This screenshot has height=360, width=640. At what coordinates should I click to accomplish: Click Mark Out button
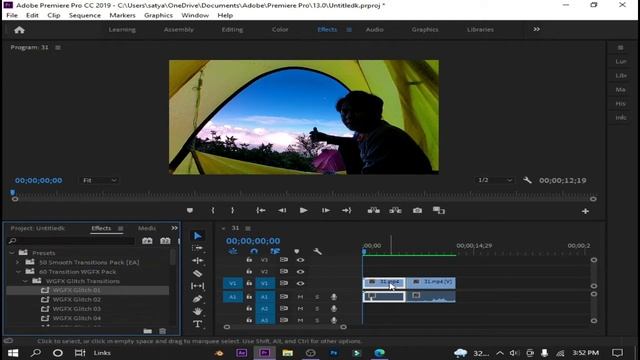[233, 211]
